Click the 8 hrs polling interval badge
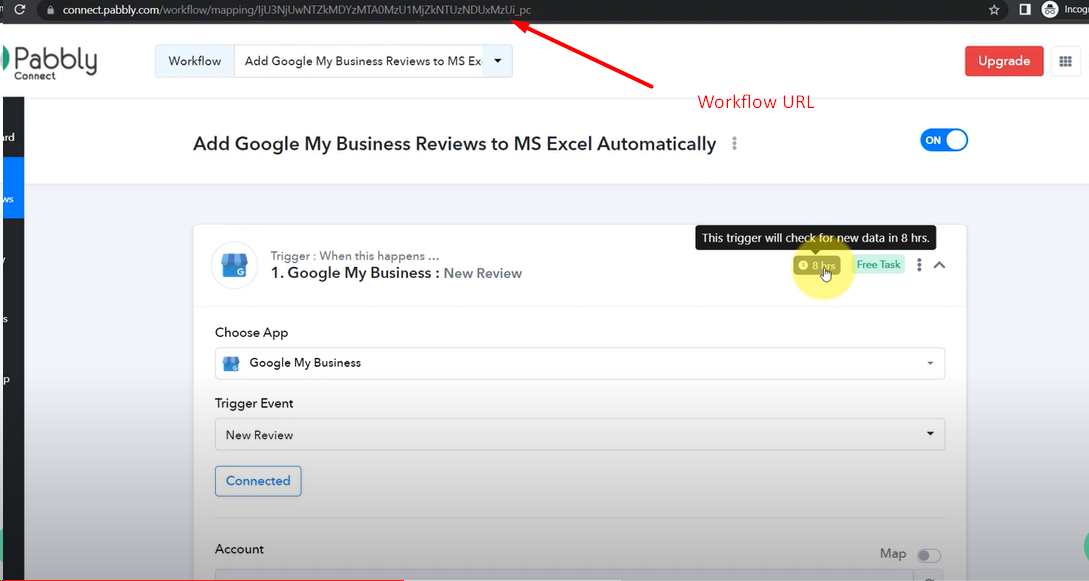Viewport: 1089px width, 581px height. tap(817, 265)
